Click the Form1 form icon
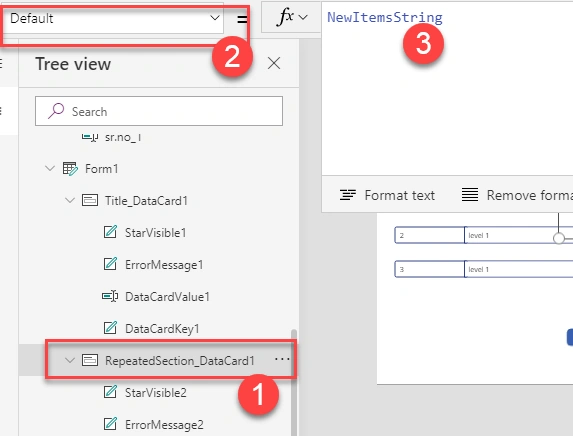Image resolution: width=573 pixels, height=436 pixels. coord(70,168)
